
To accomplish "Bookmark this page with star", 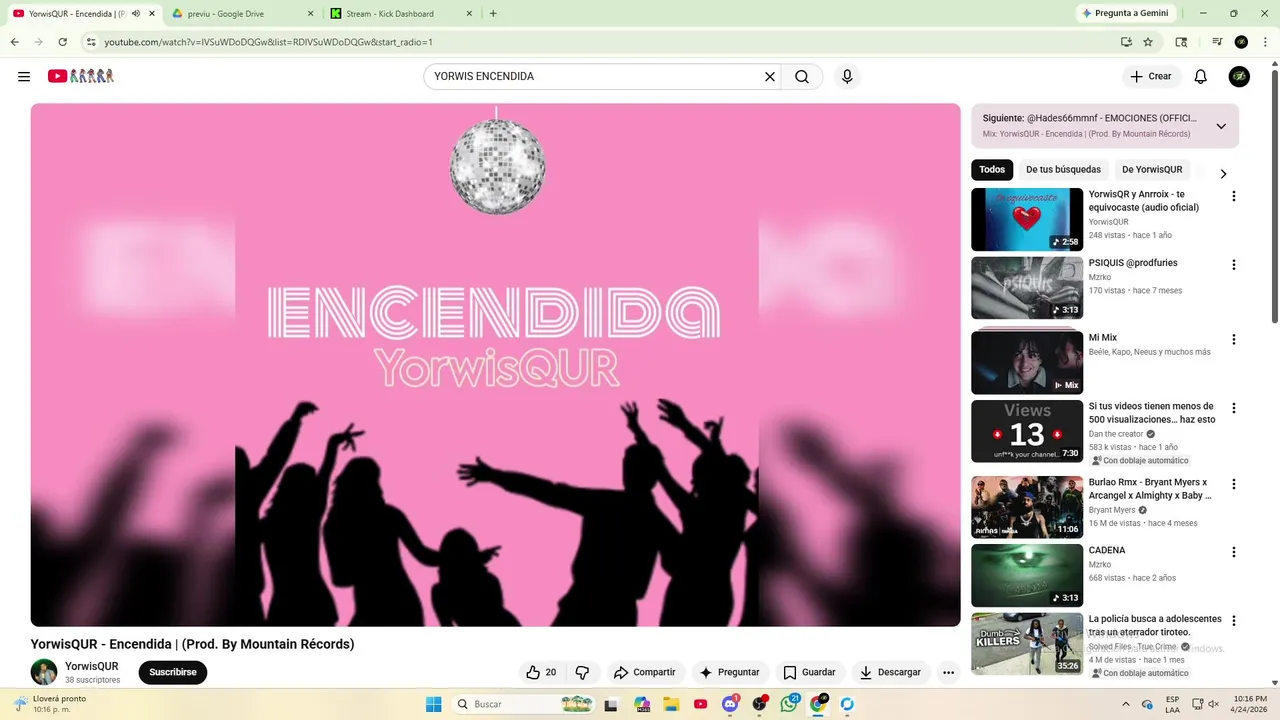I will [1148, 42].
